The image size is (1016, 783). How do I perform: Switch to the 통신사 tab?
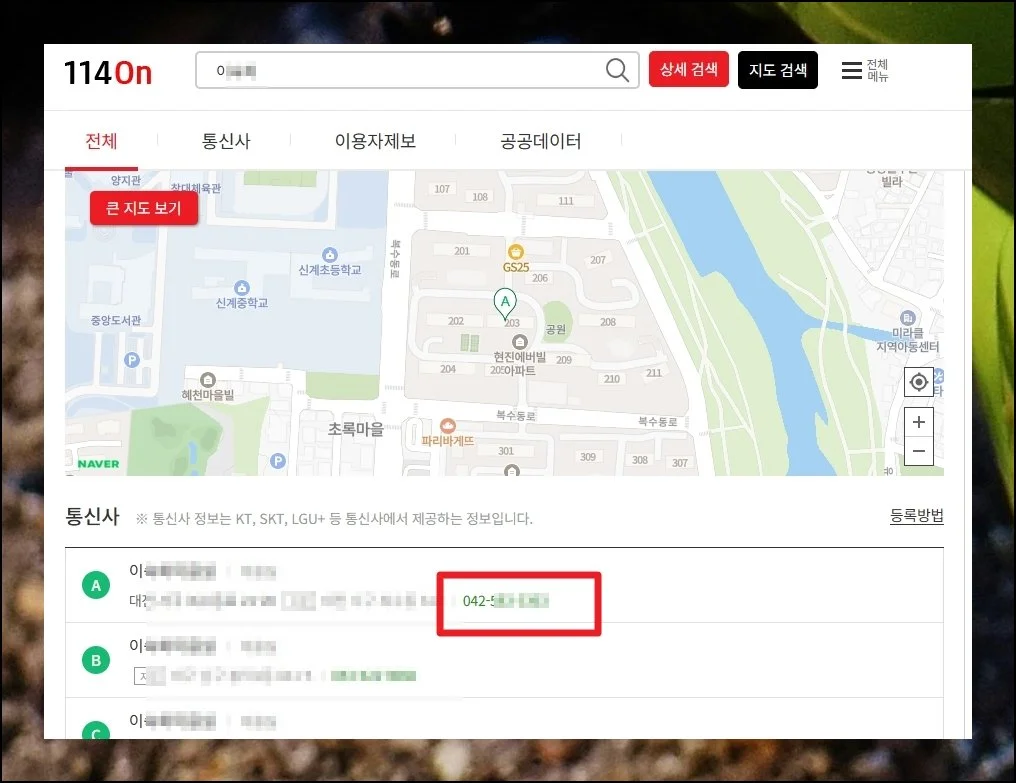(227, 140)
